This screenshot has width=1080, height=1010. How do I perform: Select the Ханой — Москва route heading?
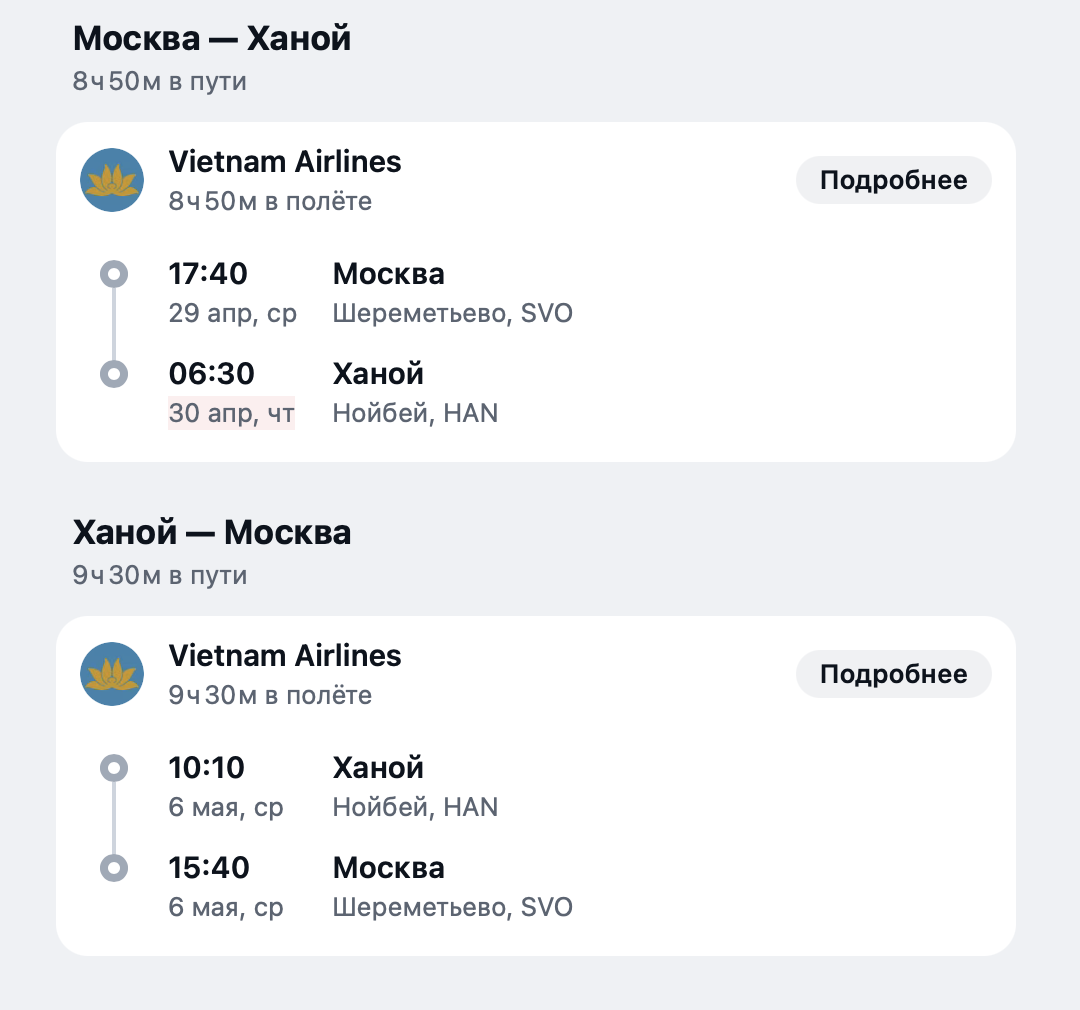(212, 533)
